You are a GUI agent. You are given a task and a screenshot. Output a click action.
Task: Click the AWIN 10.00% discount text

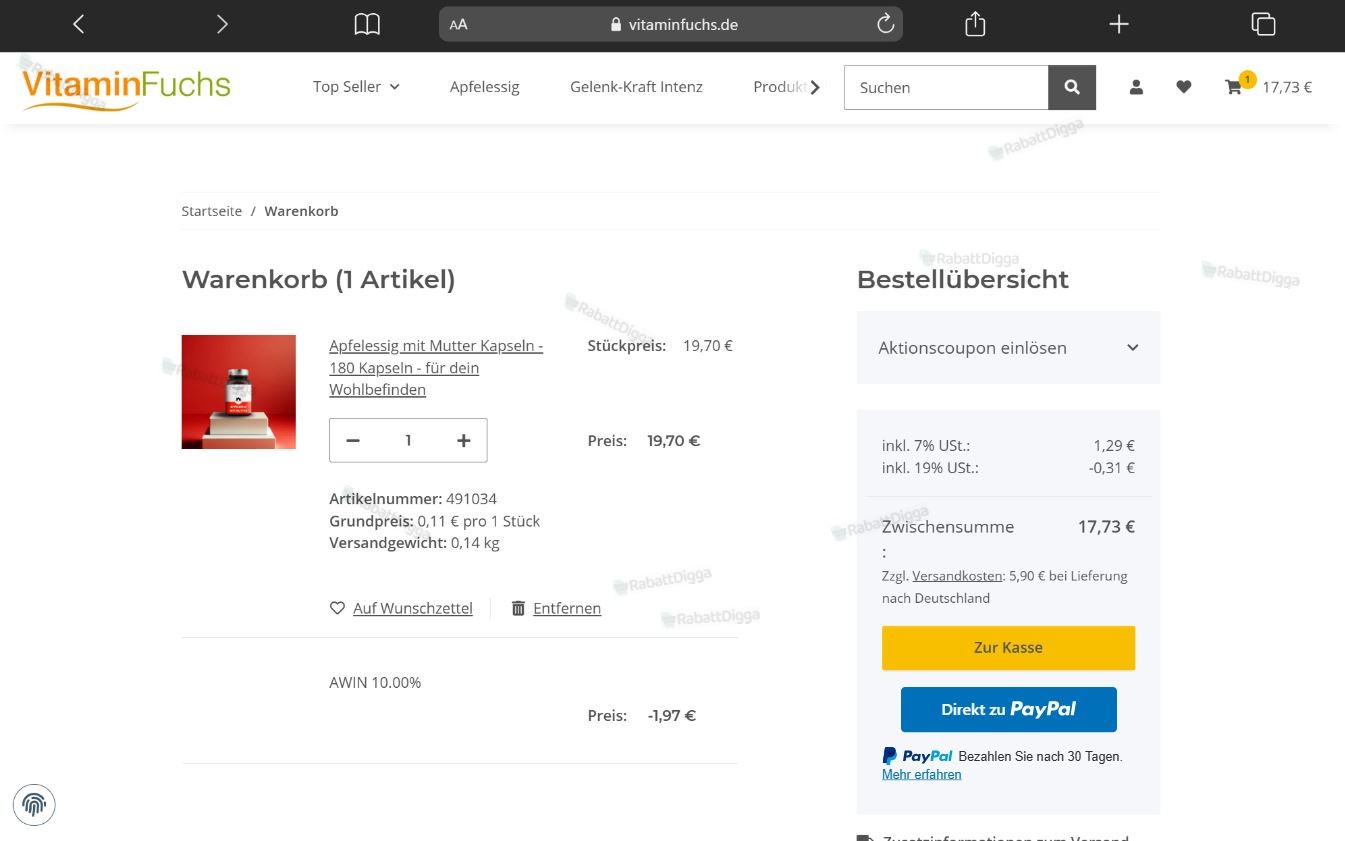(375, 682)
